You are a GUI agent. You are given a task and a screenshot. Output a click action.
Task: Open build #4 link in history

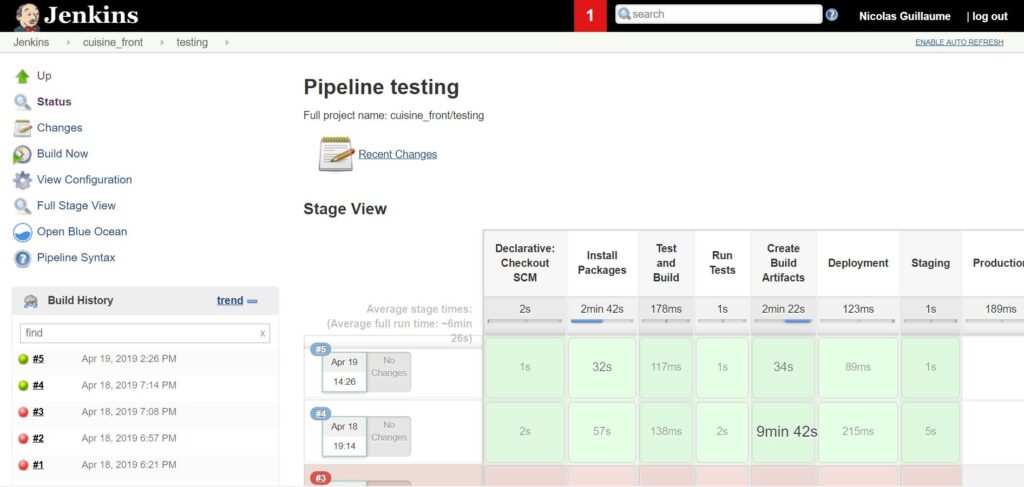click(x=38, y=386)
